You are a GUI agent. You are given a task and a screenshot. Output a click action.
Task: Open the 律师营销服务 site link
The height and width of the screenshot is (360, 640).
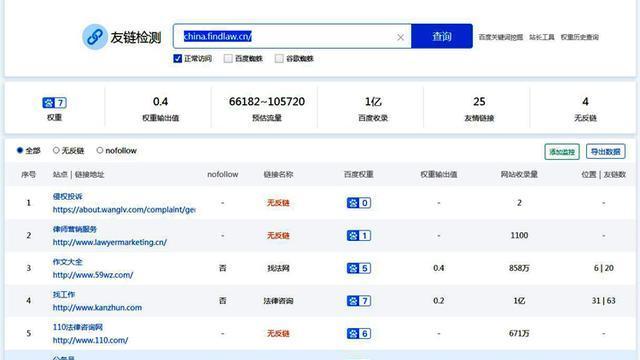click(75, 229)
